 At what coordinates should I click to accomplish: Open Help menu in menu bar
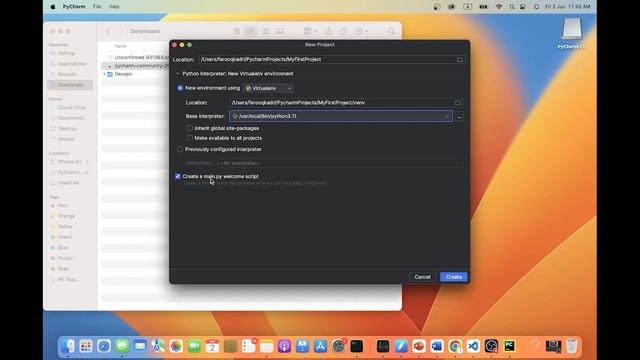coord(114,7)
